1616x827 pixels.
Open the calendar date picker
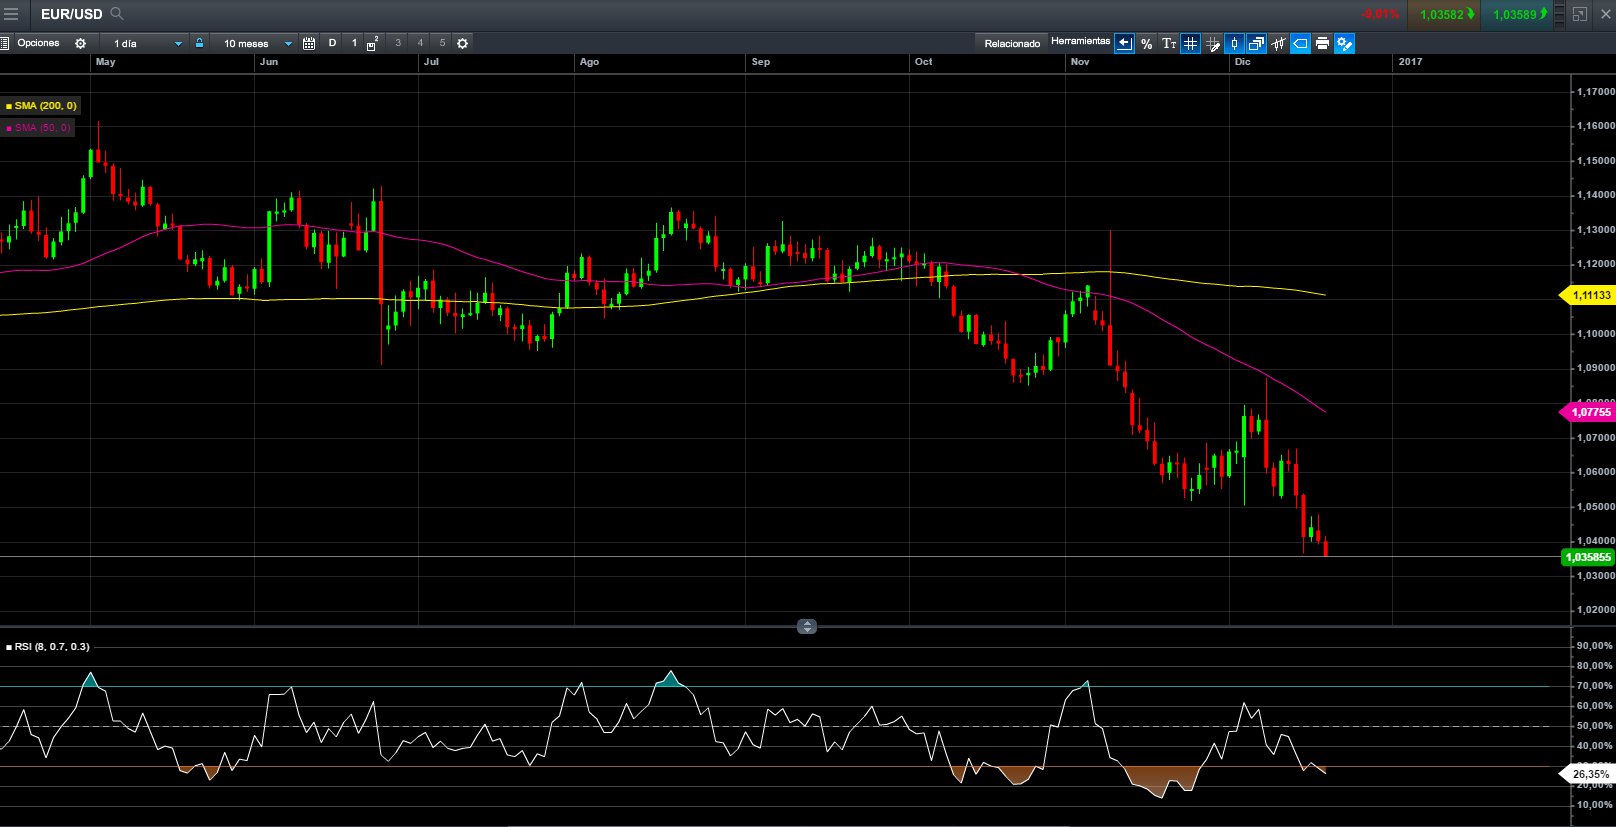point(309,43)
